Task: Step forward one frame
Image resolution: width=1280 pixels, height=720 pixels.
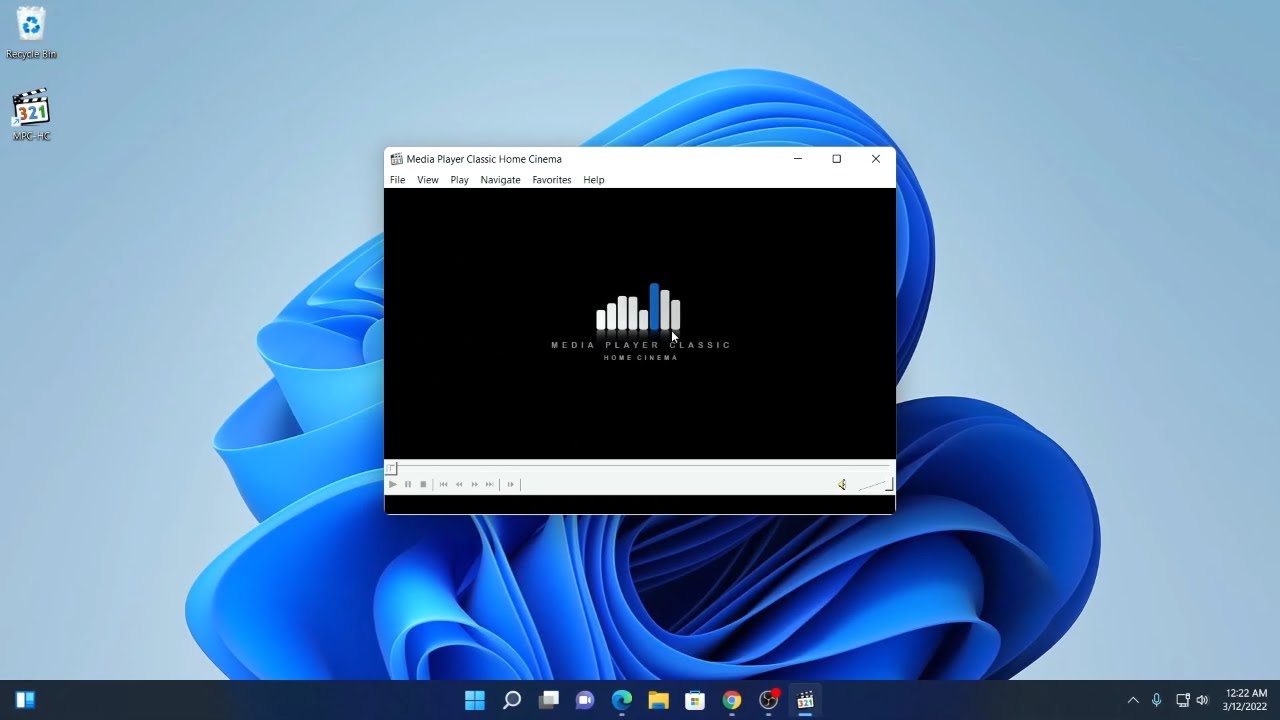Action: click(510, 484)
